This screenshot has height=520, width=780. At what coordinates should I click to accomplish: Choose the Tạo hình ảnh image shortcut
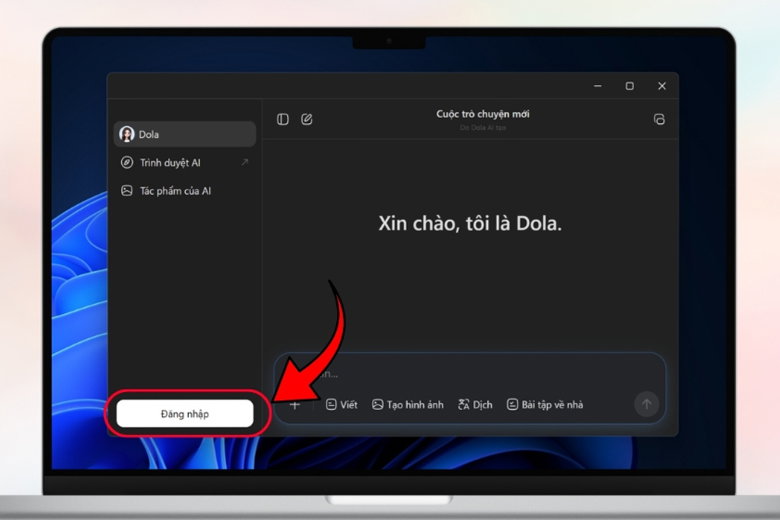(x=408, y=405)
